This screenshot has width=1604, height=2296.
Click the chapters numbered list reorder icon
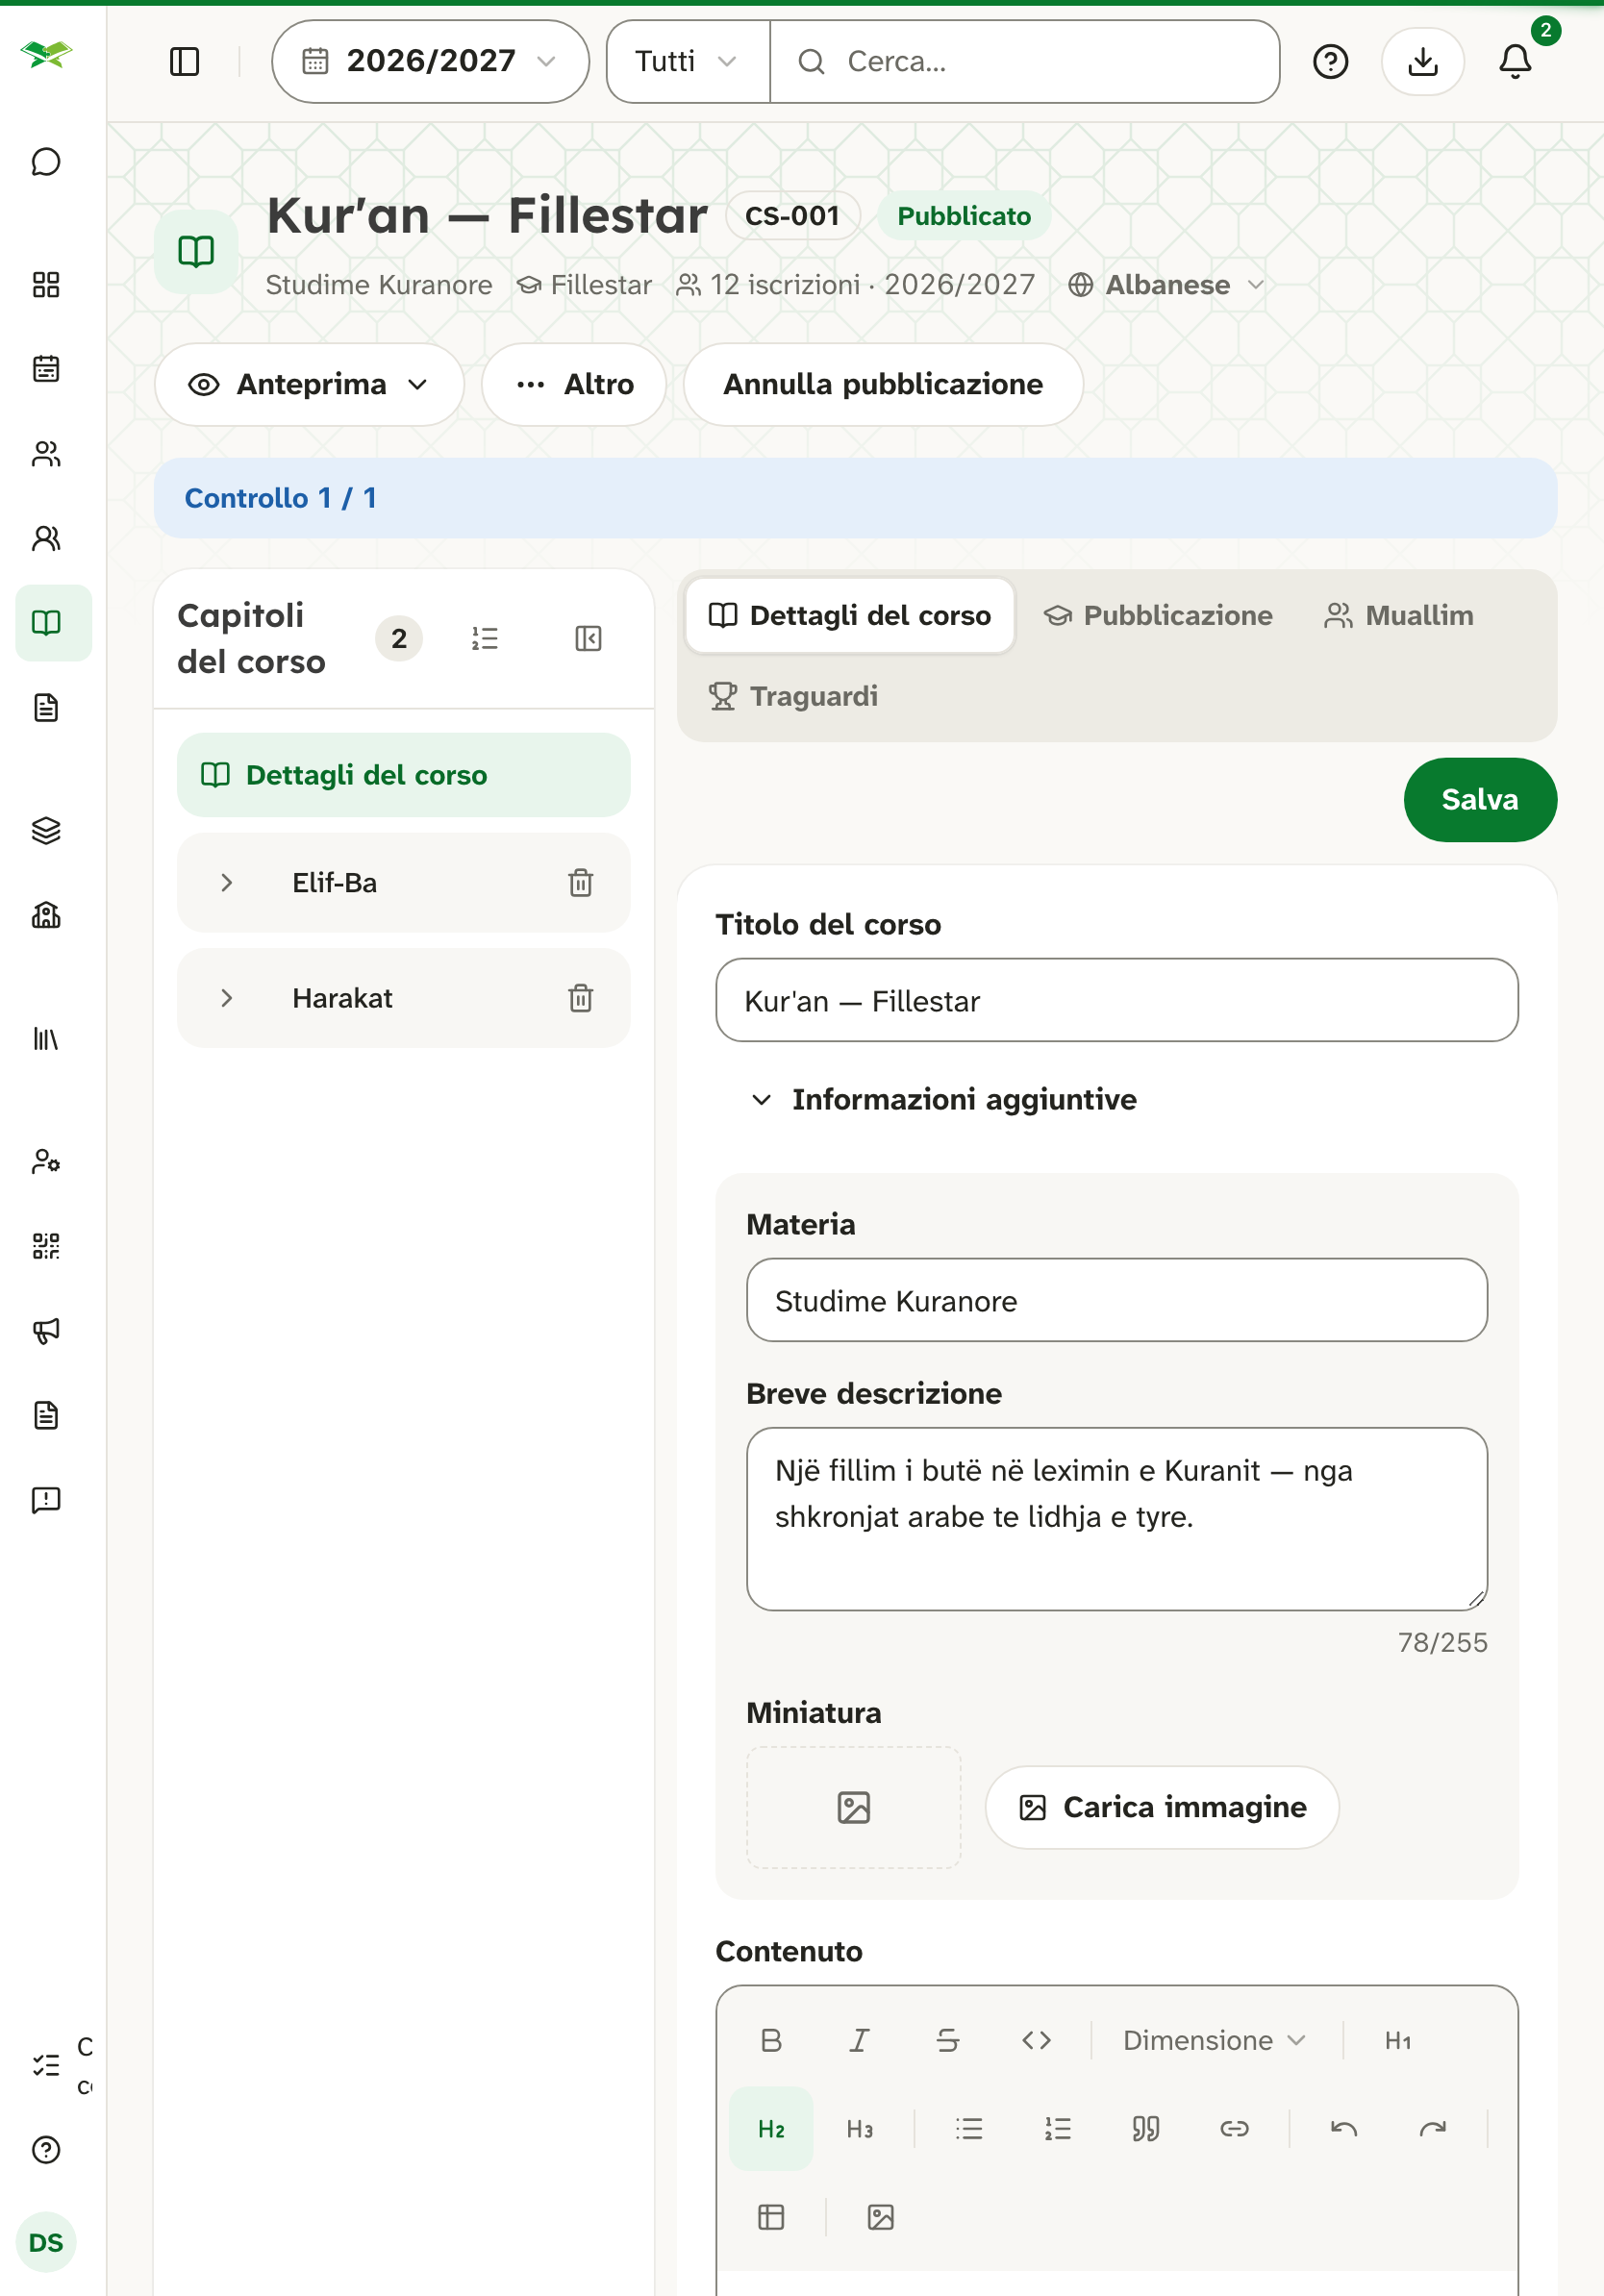coord(485,638)
